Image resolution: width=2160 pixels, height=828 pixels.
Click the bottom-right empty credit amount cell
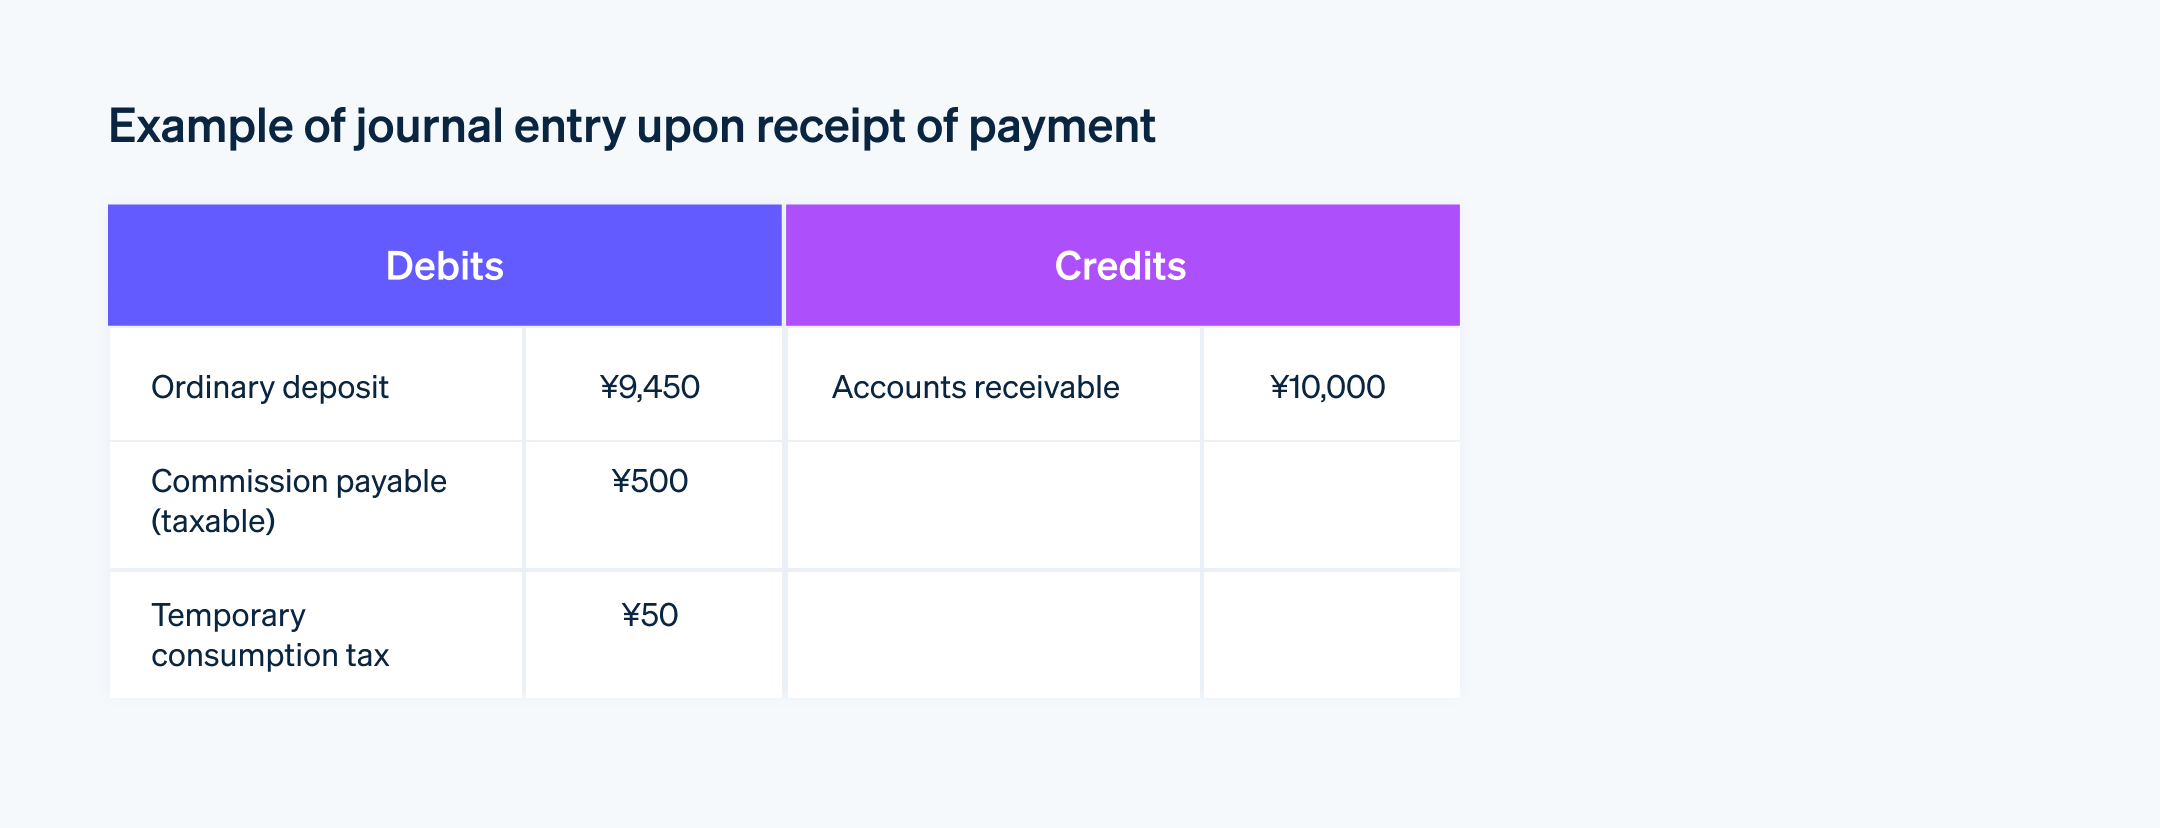(x=1331, y=635)
